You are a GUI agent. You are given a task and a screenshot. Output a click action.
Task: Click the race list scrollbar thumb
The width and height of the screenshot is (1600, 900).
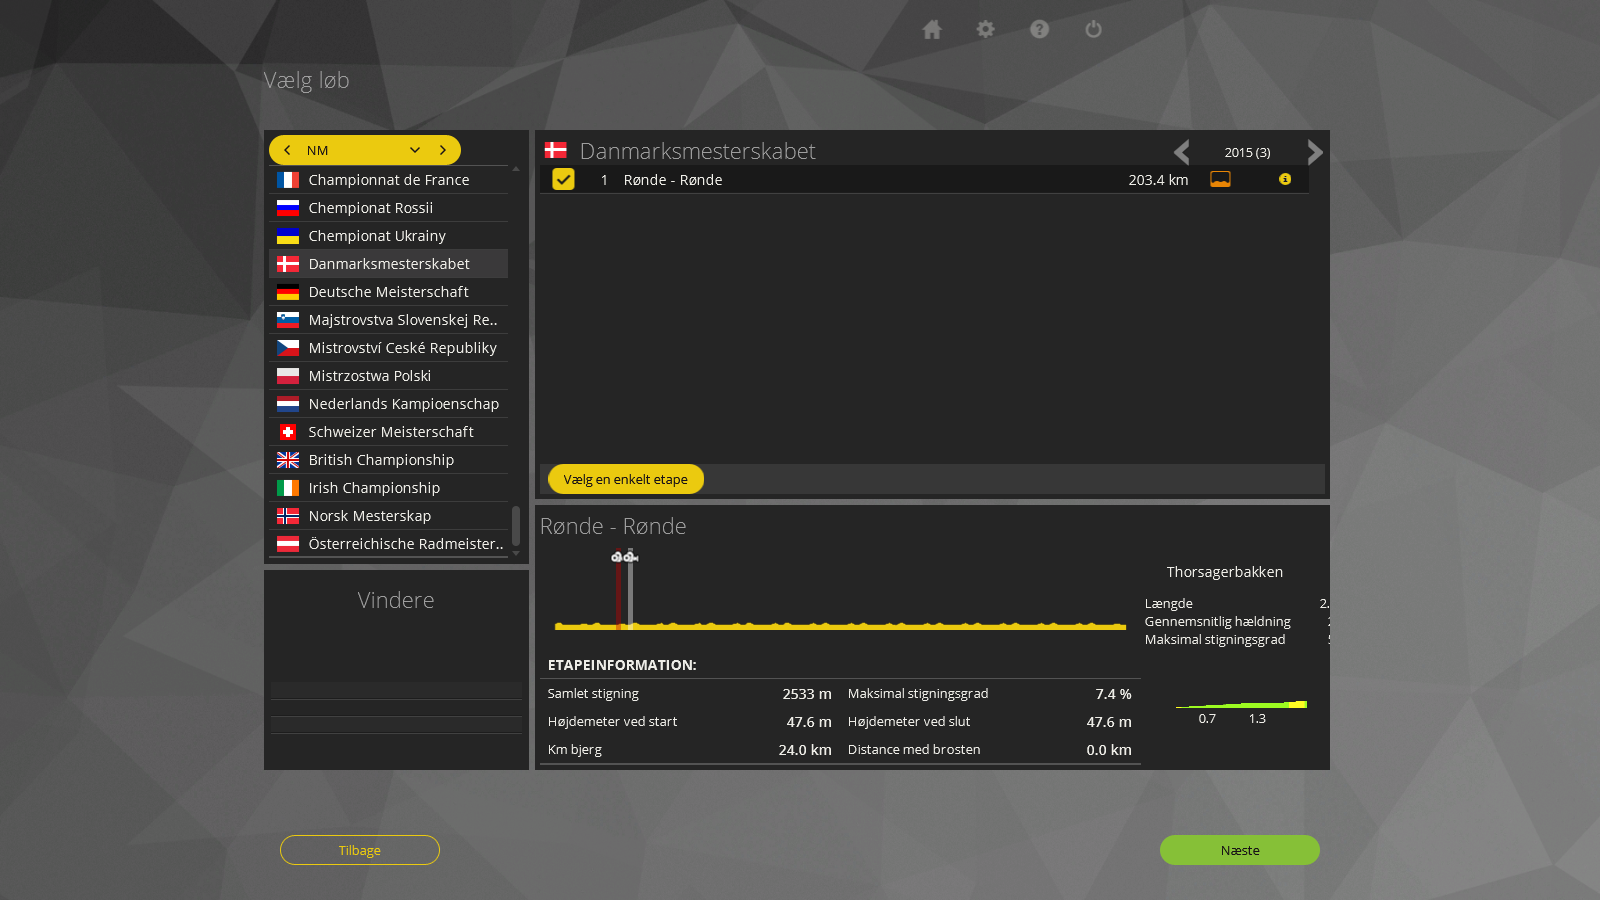[x=516, y=525]
